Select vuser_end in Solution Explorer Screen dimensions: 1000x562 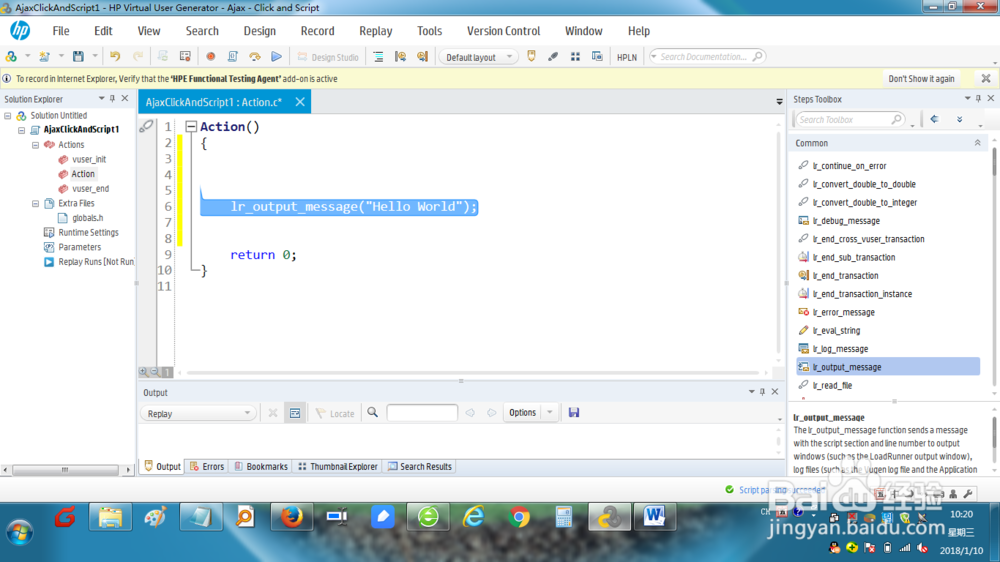tap(90, 189)
